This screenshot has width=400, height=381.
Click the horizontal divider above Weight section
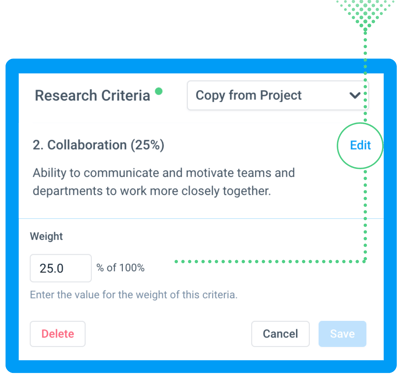pos(201,219)
